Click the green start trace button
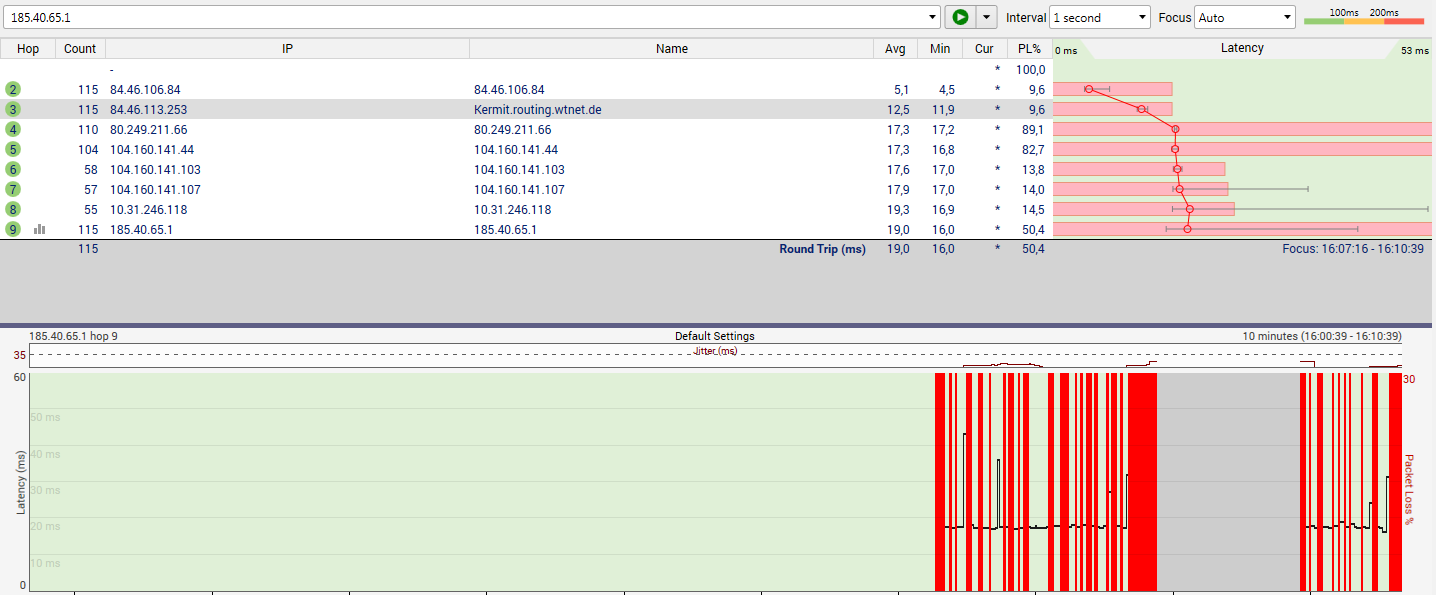 (960, 17)
